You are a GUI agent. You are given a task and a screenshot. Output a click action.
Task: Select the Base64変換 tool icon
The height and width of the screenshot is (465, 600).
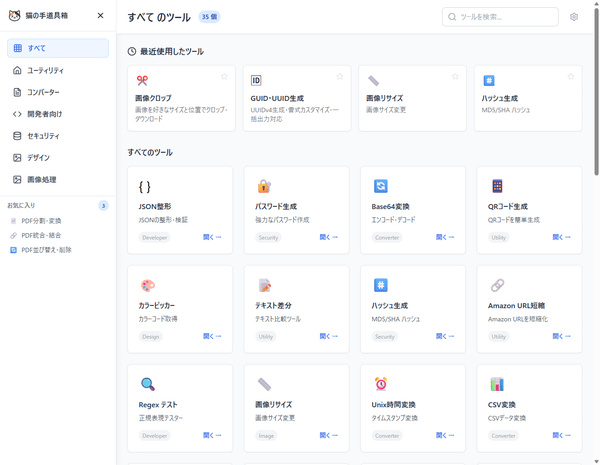(381, 186)
